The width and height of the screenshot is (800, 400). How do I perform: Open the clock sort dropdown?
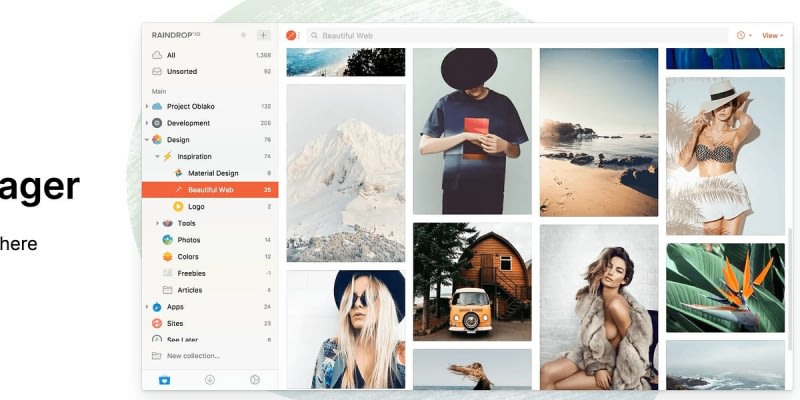[744, 35]
